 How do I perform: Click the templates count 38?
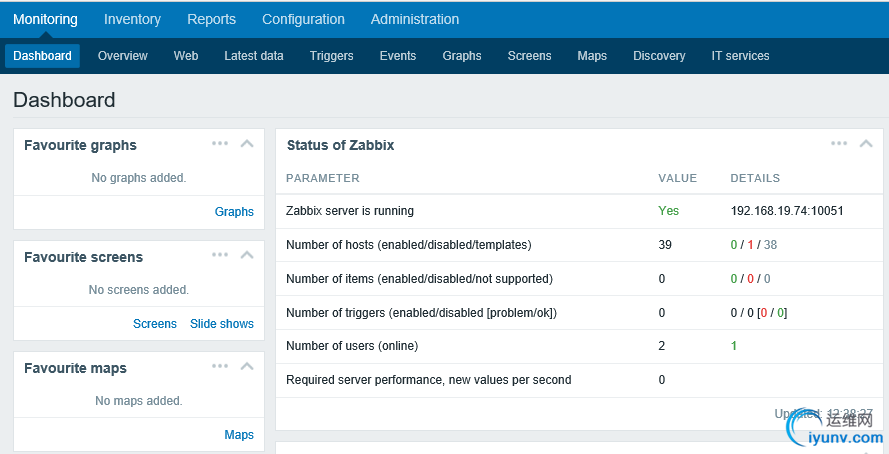[771, 245]
